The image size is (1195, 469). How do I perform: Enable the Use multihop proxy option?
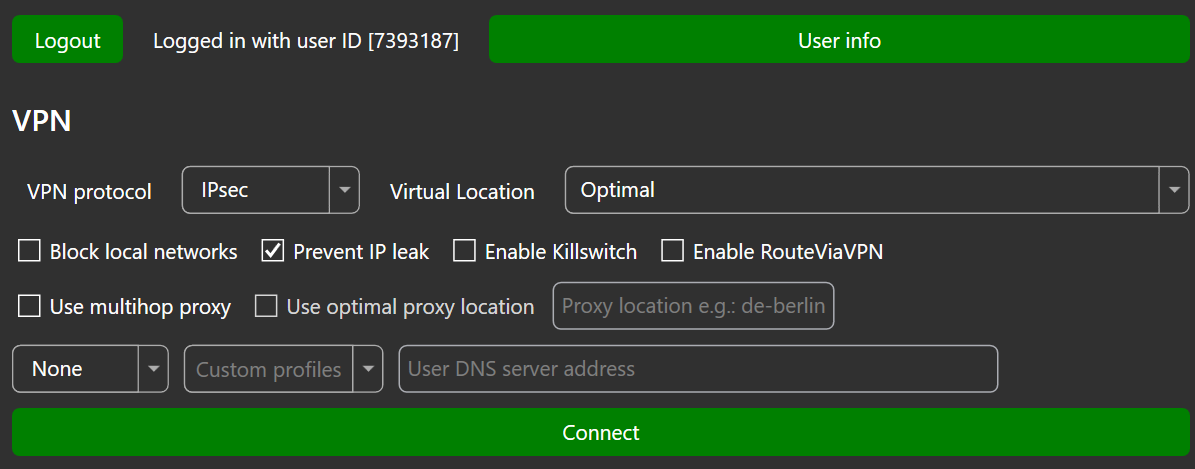coord(30,306)
